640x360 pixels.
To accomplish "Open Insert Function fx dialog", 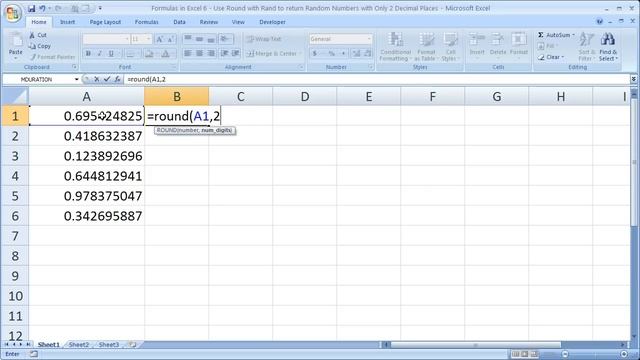I will [117, 79].
